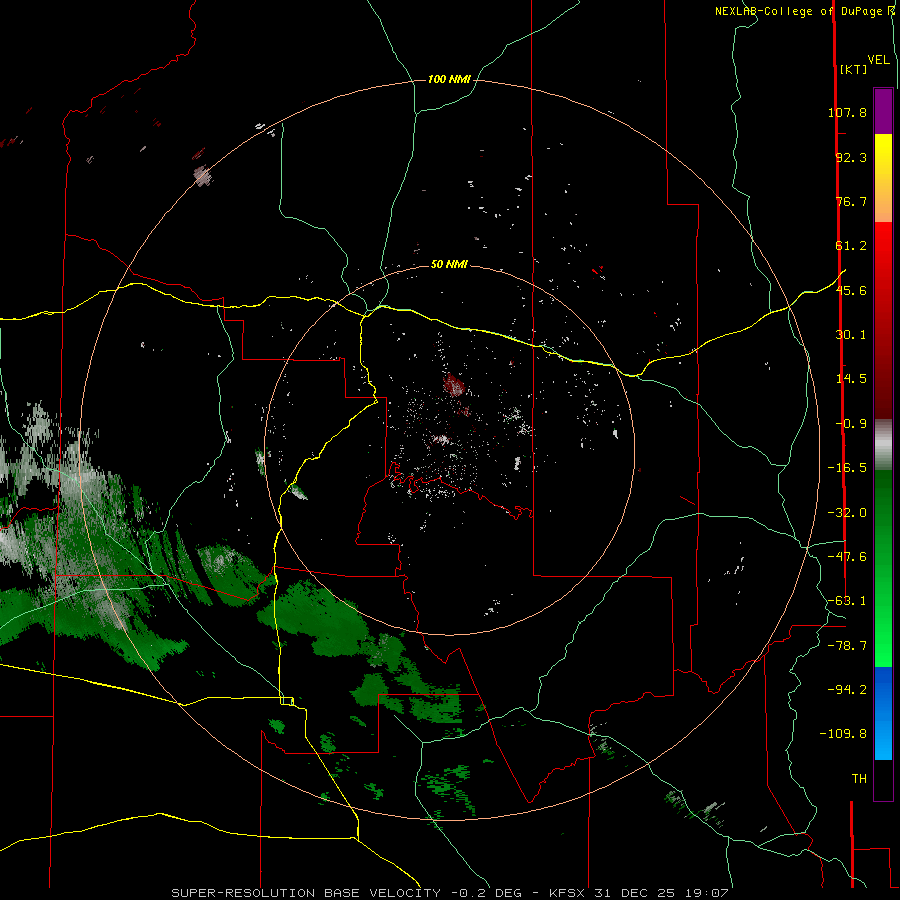Screen dimensions: 900x900
Task: Click the 14.5 legend value
Action: point(851,379)
